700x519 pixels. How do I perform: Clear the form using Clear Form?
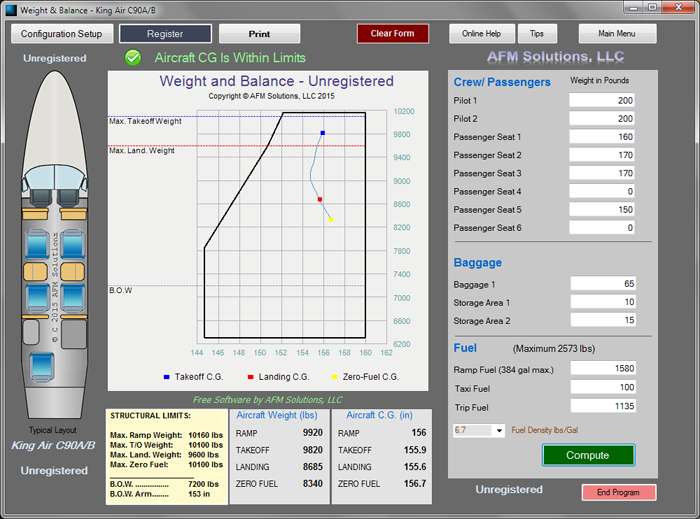click(392, 33)
